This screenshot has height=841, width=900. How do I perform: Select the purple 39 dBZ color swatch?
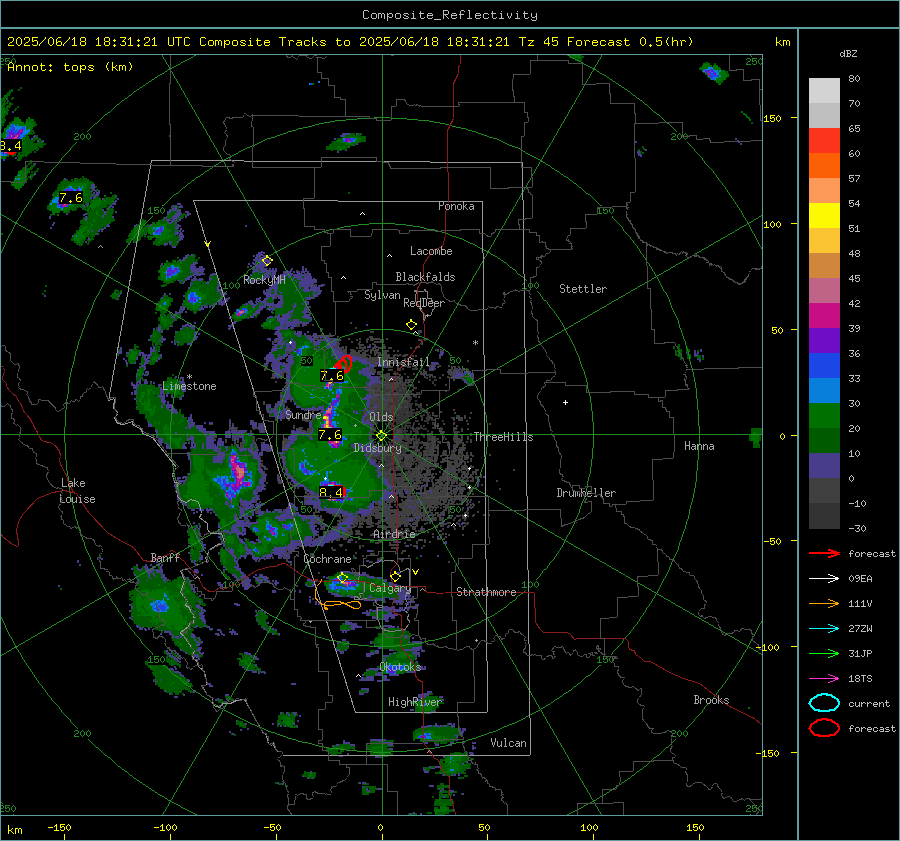click(x=824, y=341)
